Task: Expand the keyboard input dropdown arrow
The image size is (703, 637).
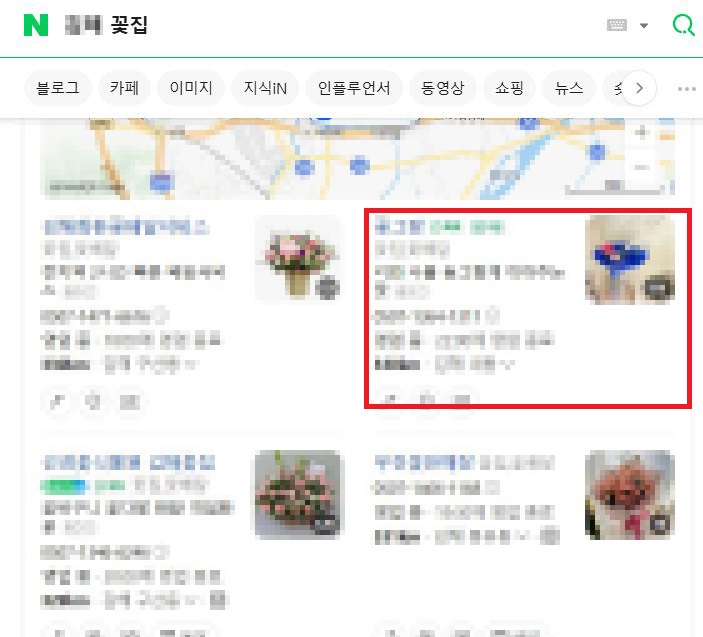Action: click(x=644, y=26)
